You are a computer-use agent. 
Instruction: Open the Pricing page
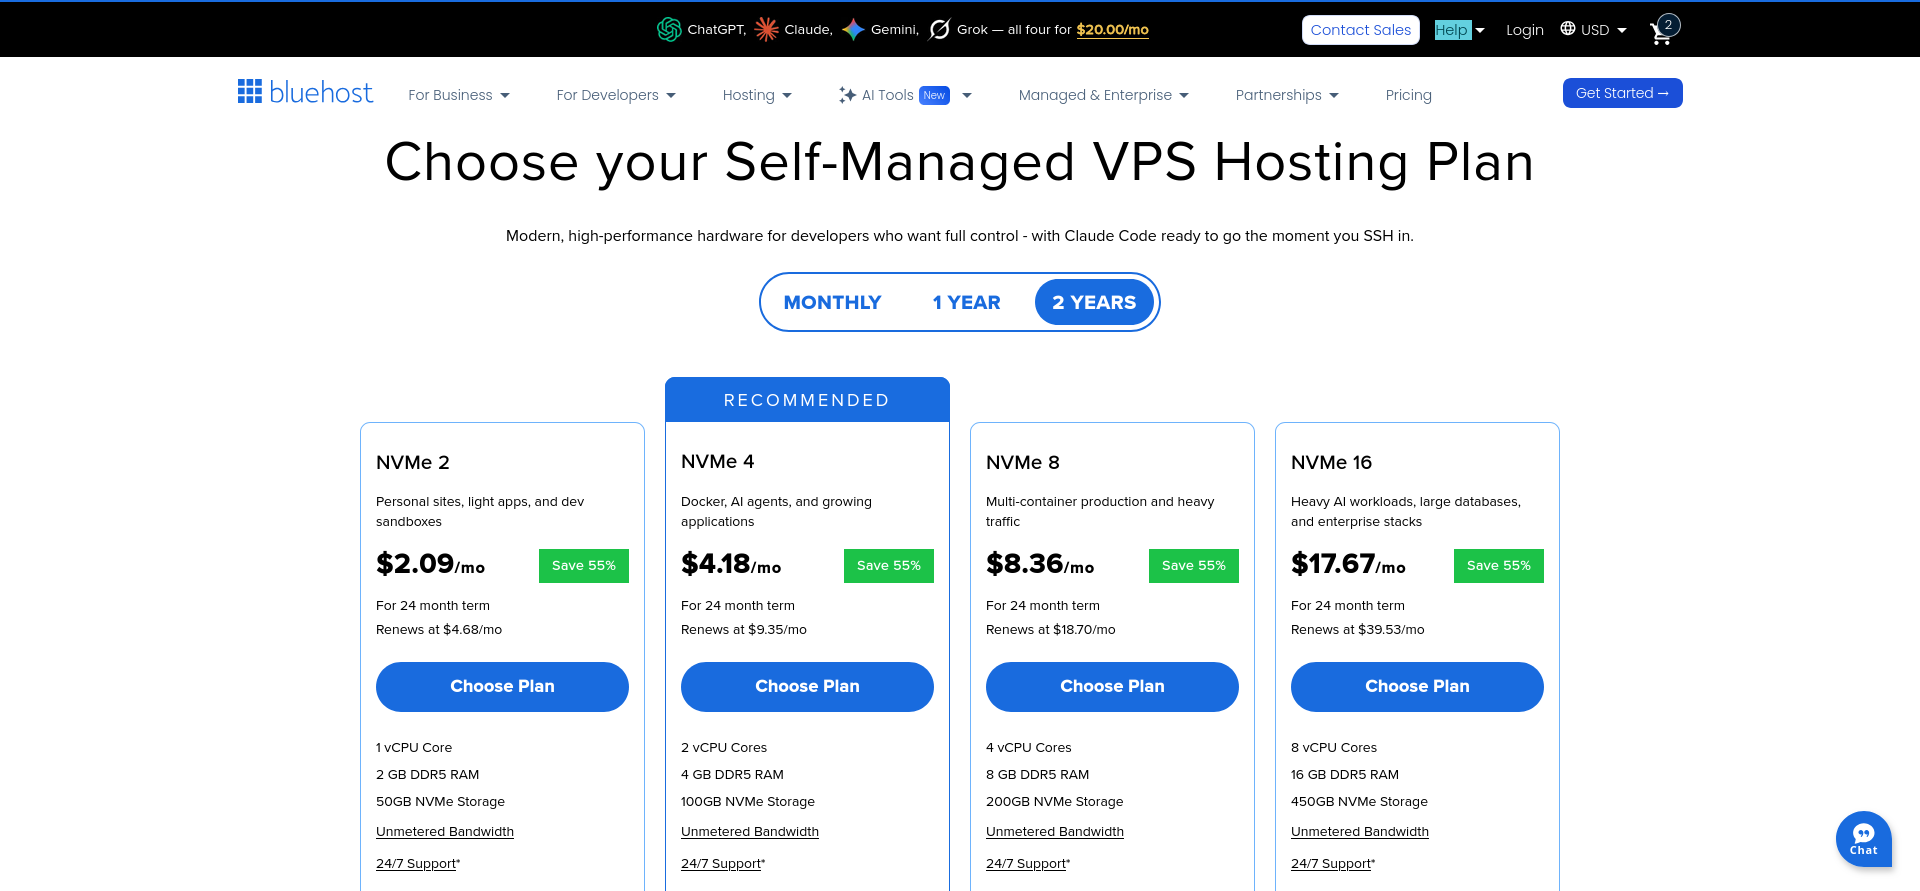1408,95
